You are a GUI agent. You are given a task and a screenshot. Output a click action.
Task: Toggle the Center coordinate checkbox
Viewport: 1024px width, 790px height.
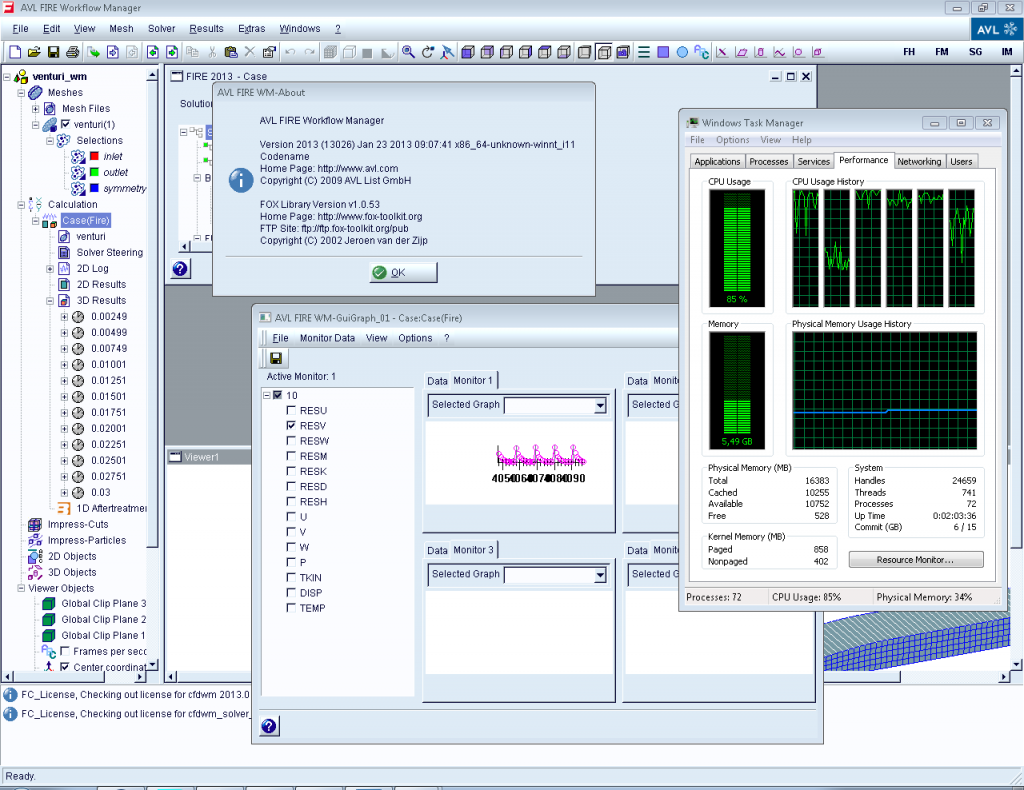click(x=65, y=667)
